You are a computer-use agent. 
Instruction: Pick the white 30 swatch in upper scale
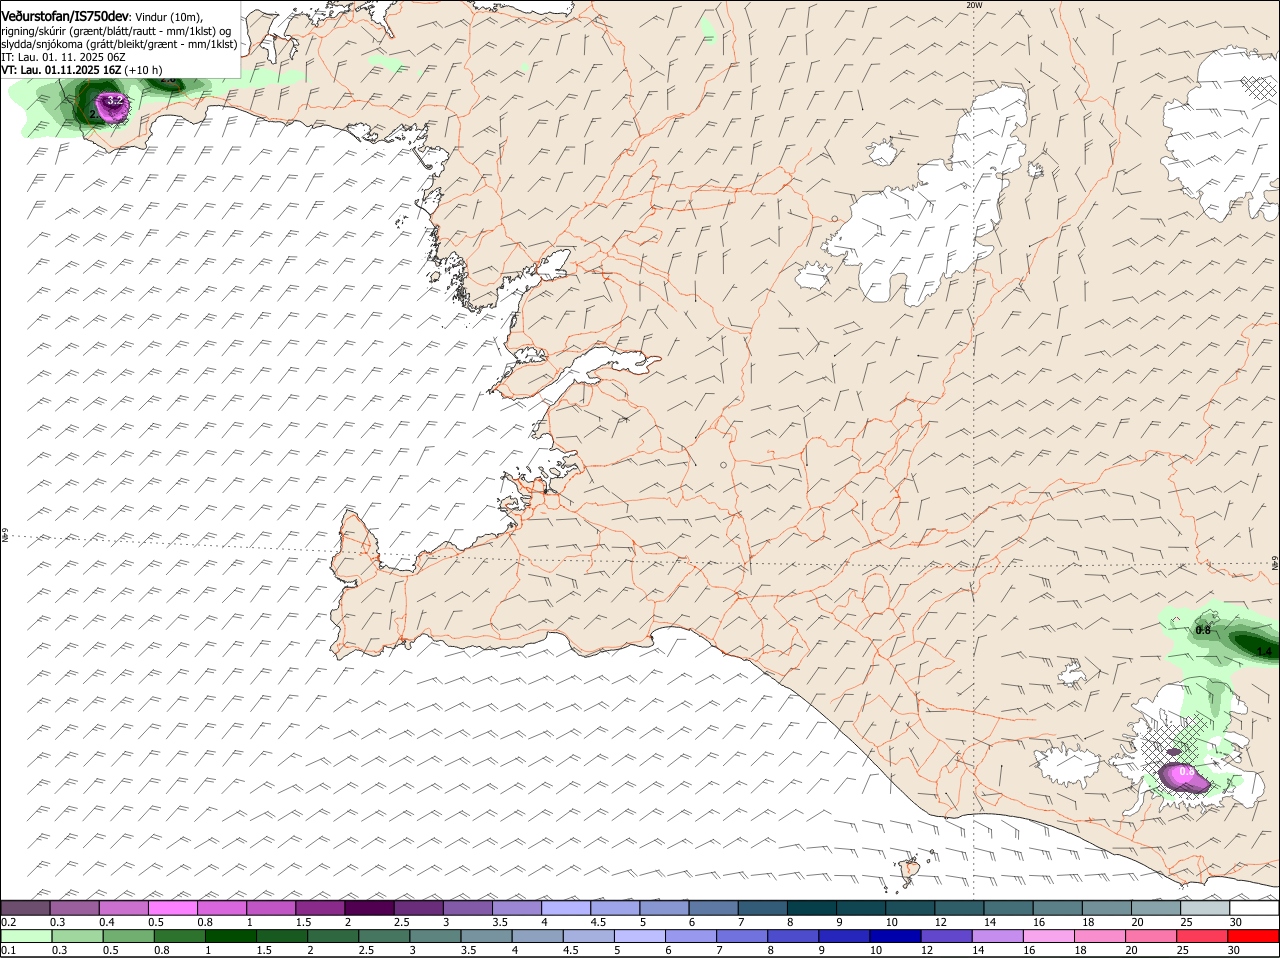tap(1253, 907)
